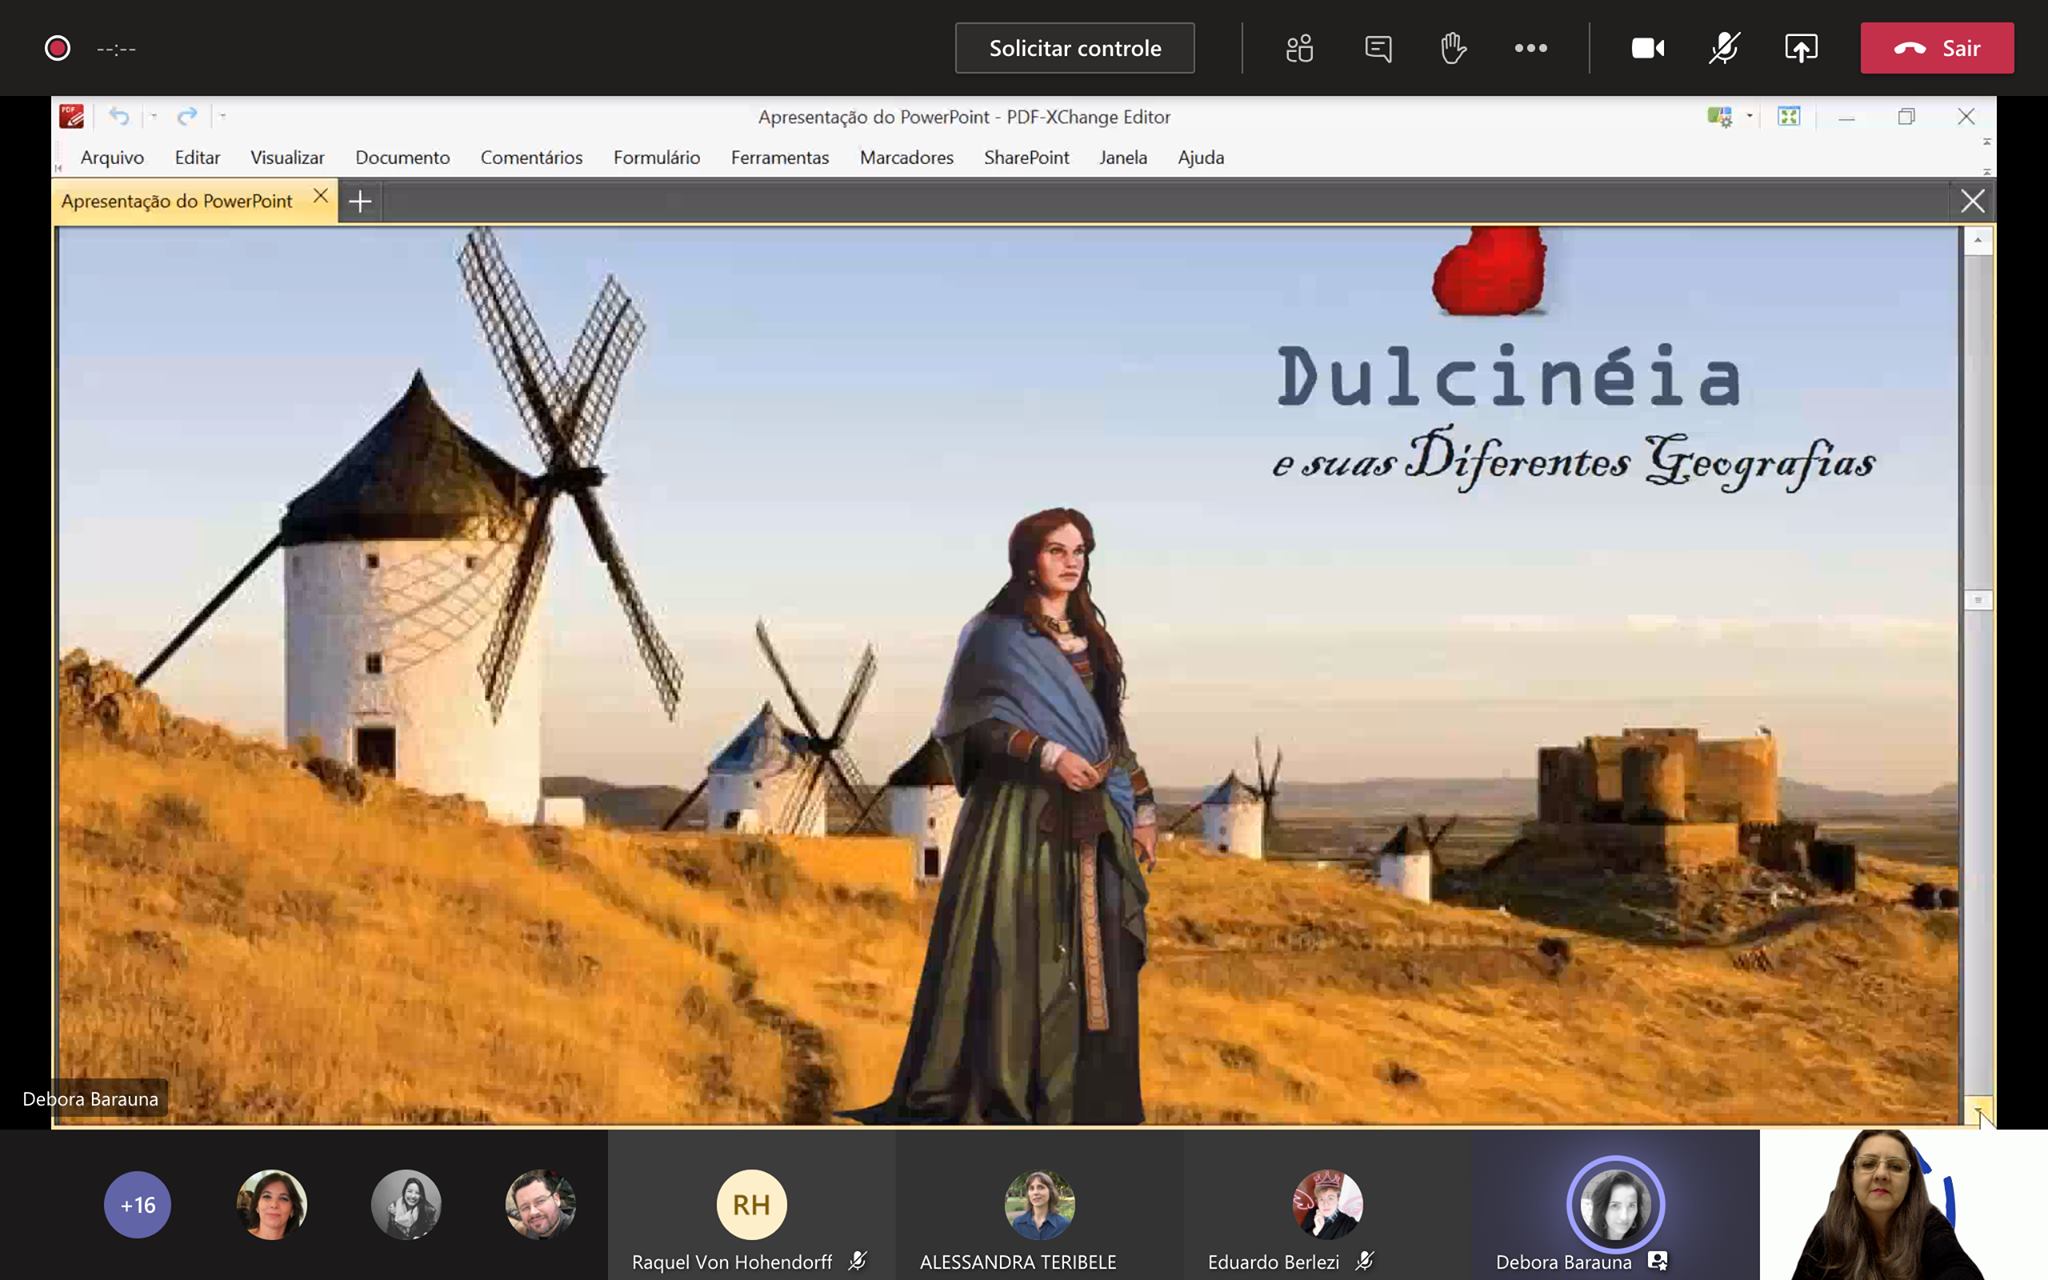Click the redo arrow icon
The height and width of the screenshot is (1280, 2048).
click(x=187, y=116)
